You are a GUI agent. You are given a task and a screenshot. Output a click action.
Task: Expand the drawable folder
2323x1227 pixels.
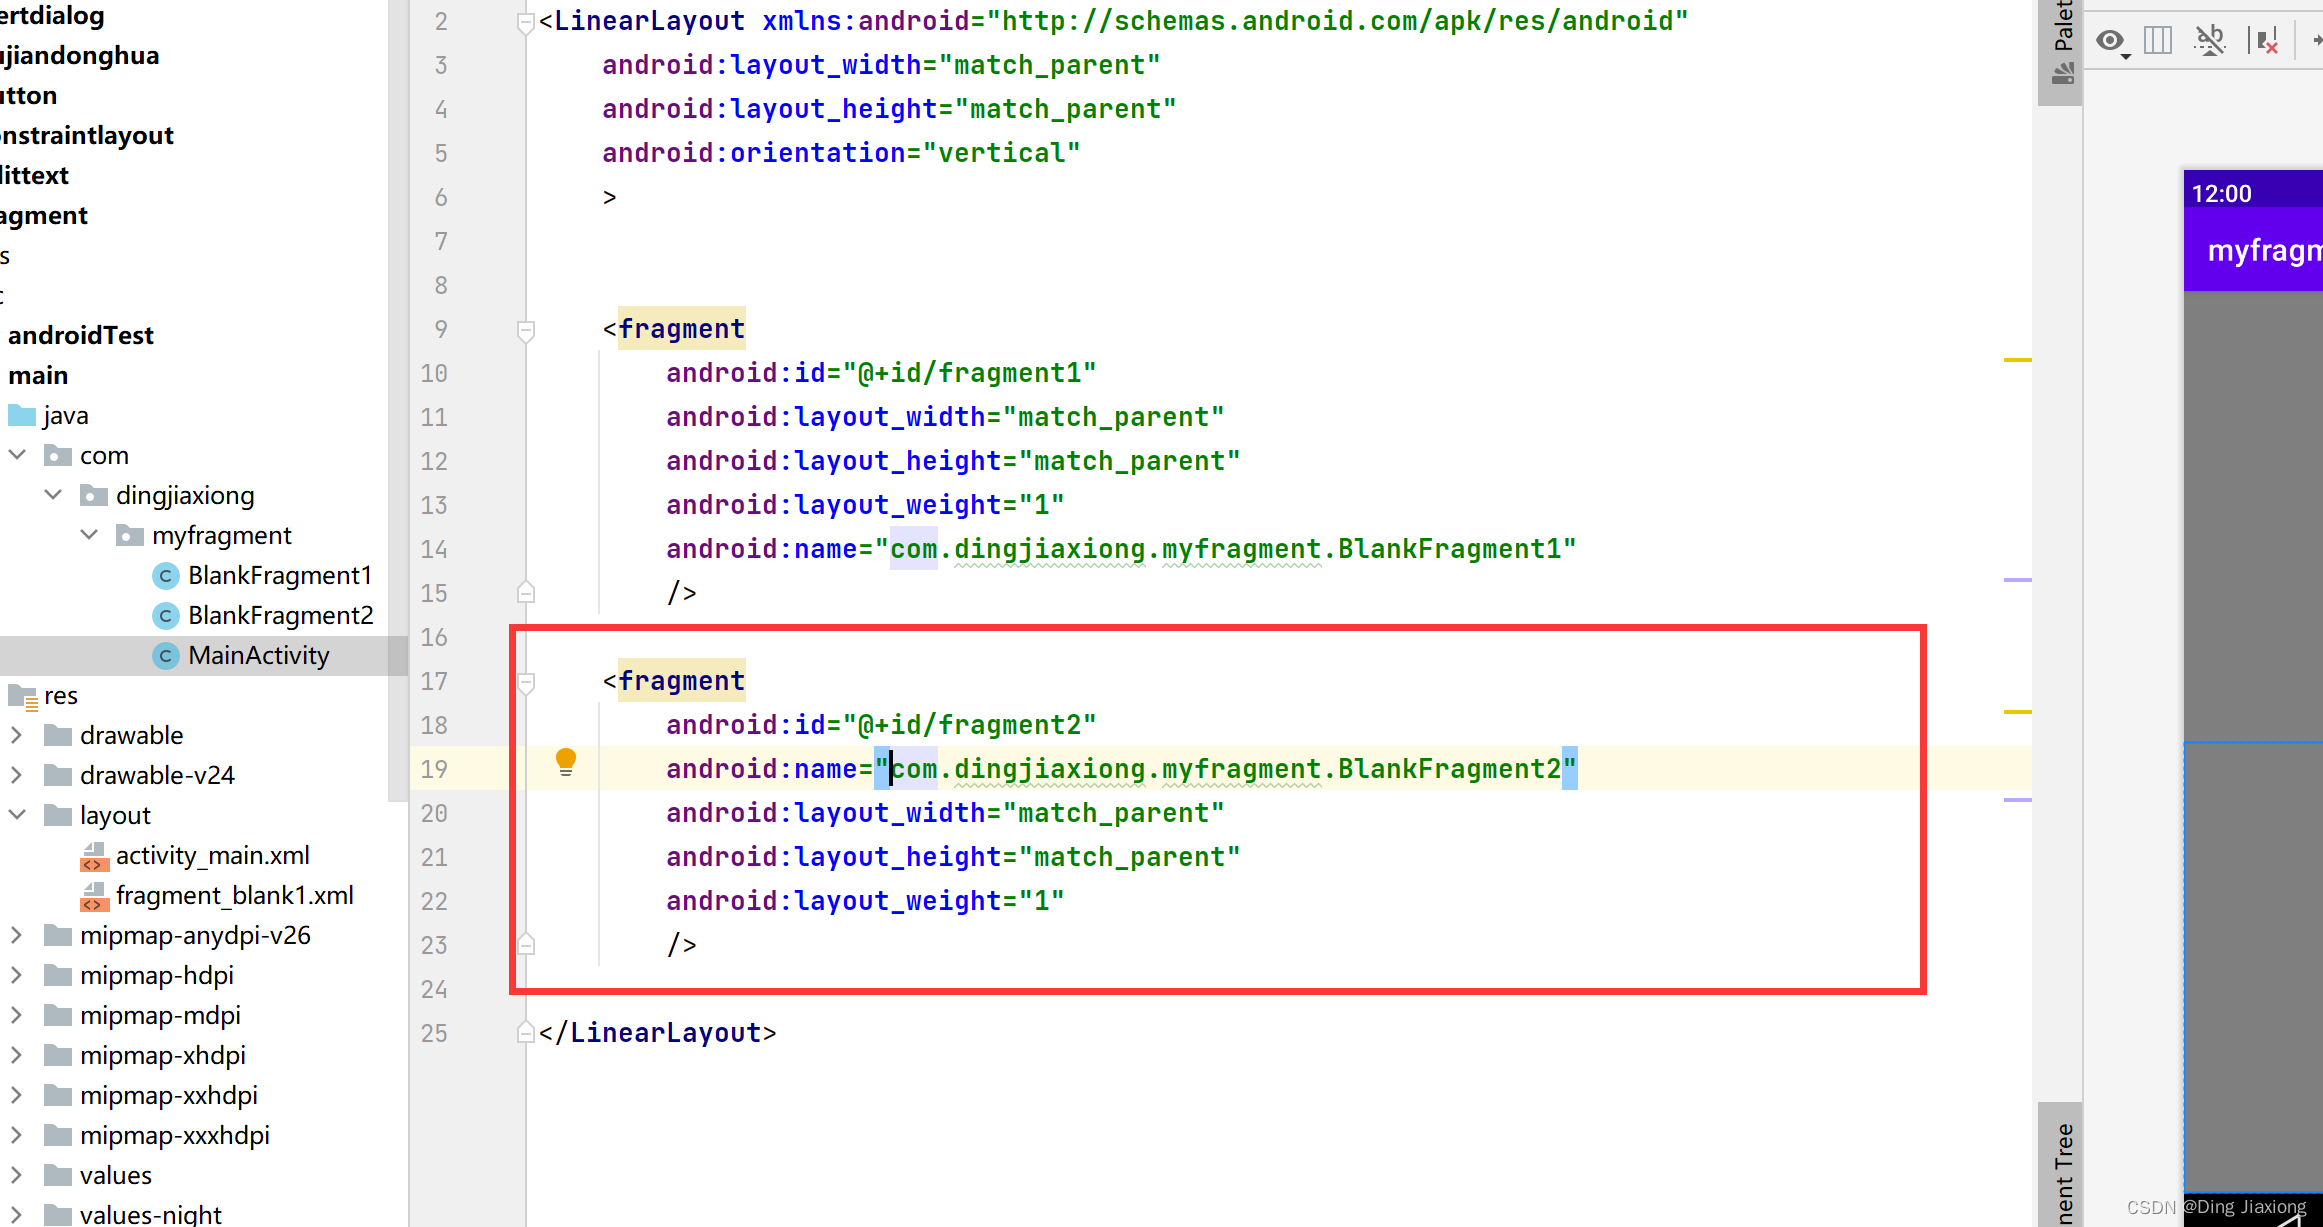(17, 735)
